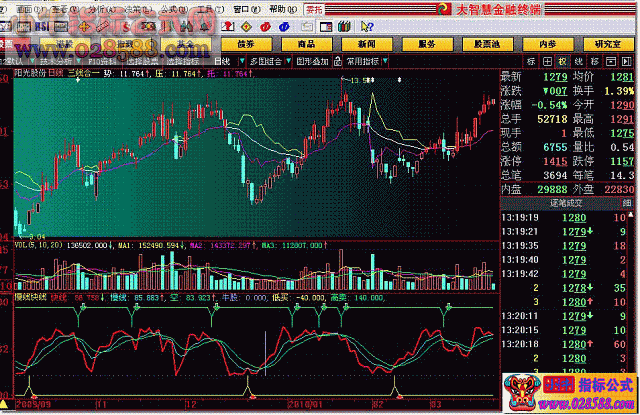
Task: Toggle the 权 ex-rights button
Action: pyautogui.click(x=563, y=60)
